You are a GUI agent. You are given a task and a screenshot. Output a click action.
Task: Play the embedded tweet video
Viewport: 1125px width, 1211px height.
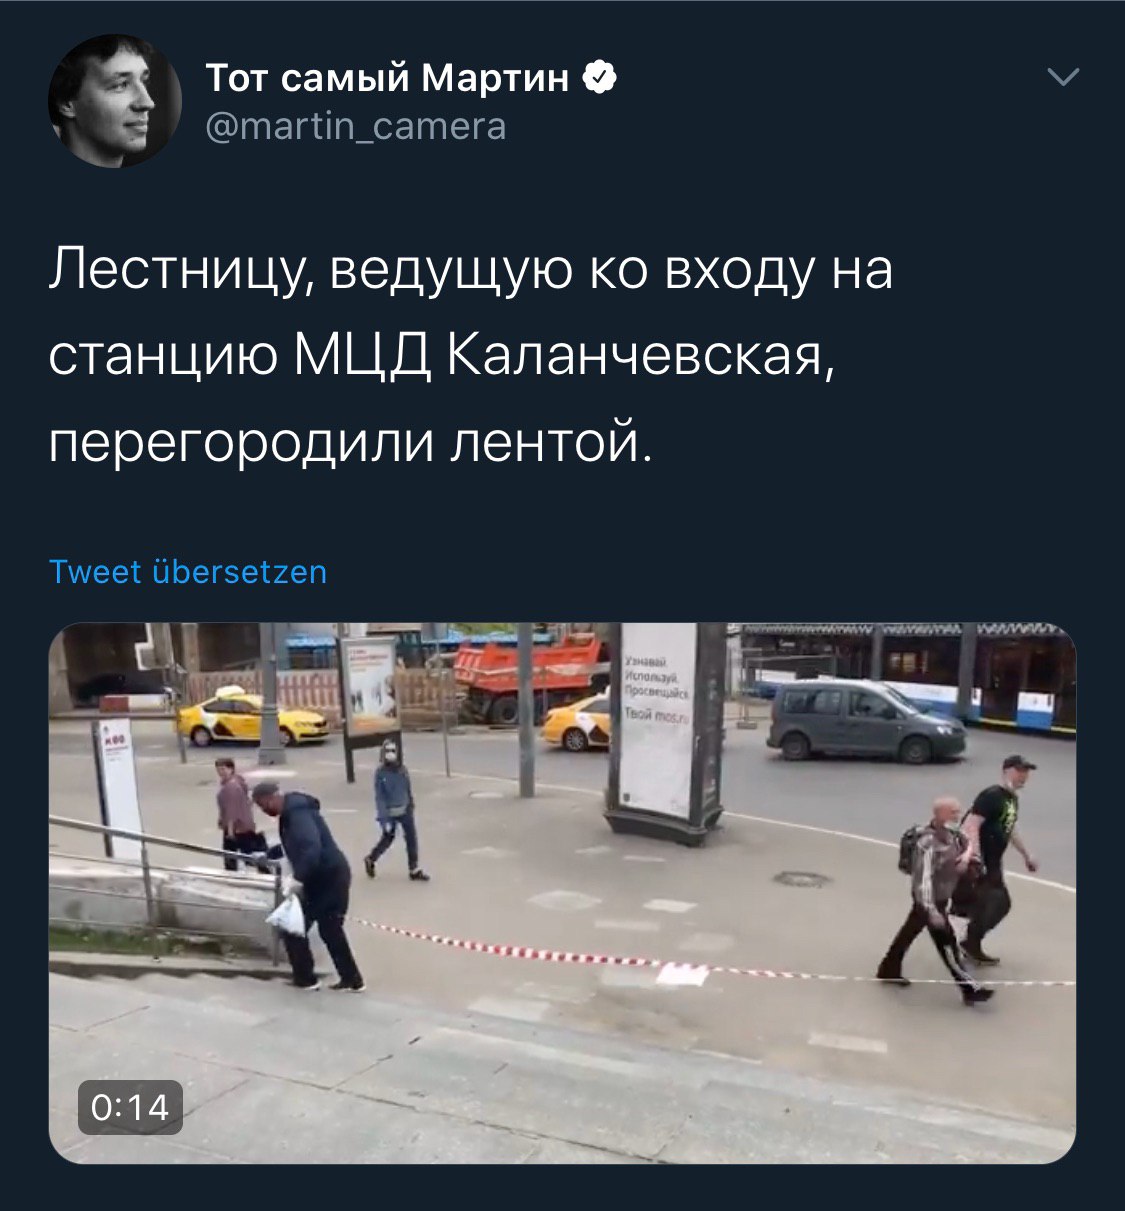click(x=562, y=893)
